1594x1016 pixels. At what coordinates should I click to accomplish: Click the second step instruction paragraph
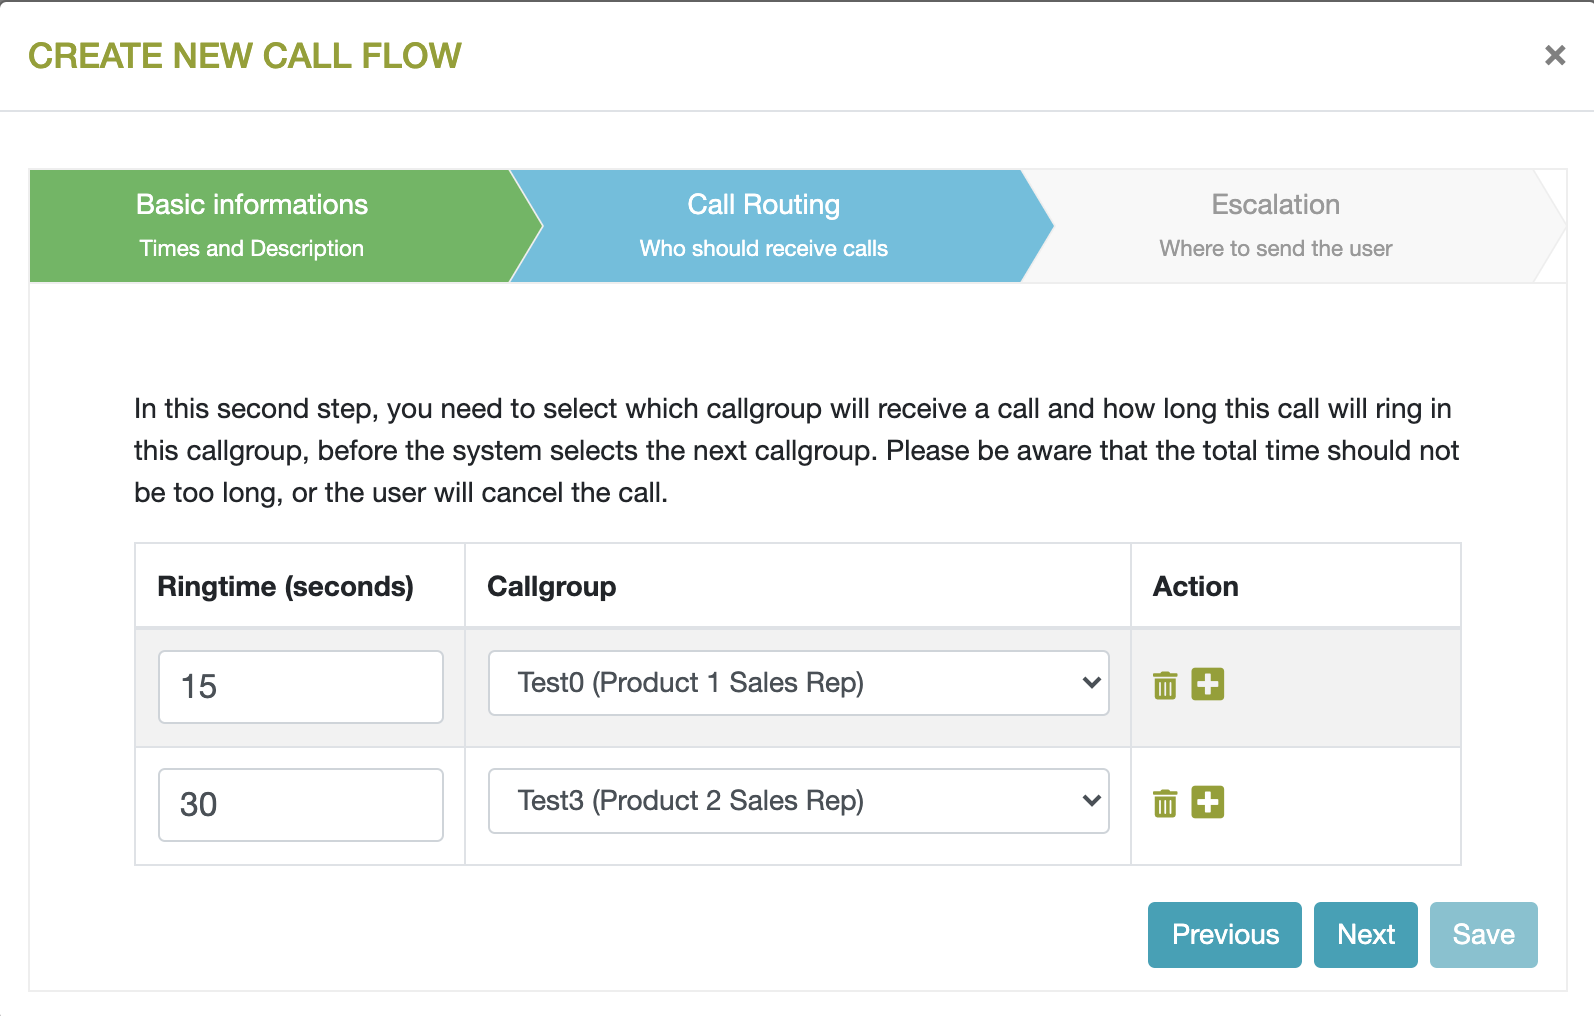(796, 451)
